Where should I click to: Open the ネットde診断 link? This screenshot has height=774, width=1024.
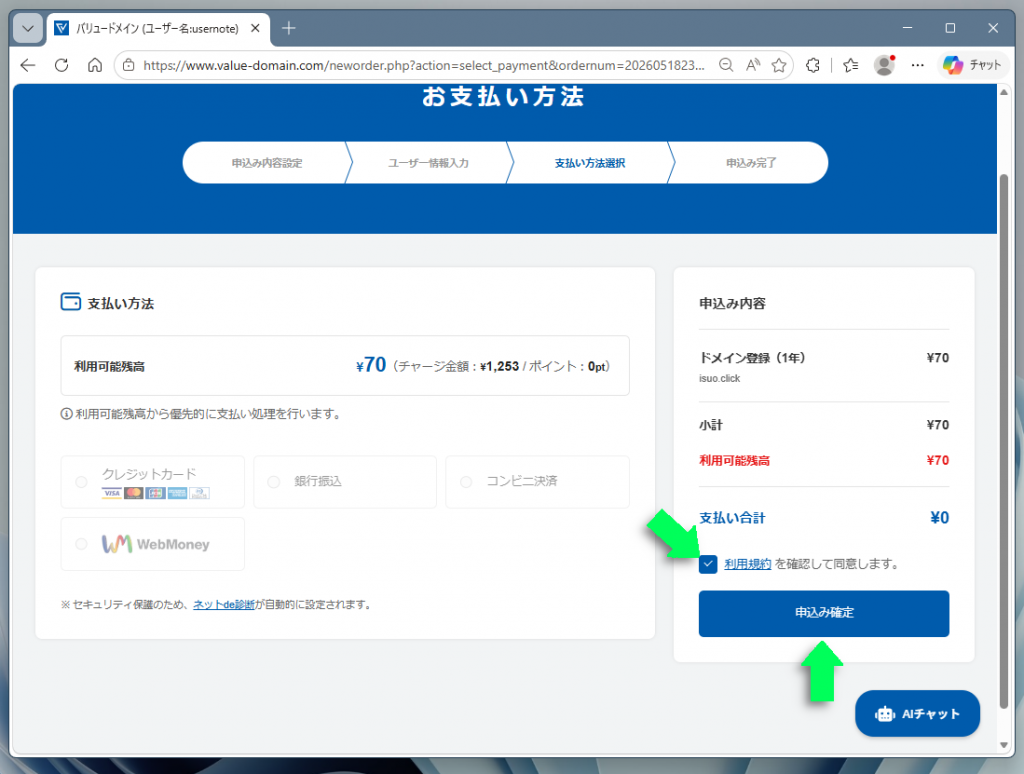pyautogui.click(x=224, y=605)
